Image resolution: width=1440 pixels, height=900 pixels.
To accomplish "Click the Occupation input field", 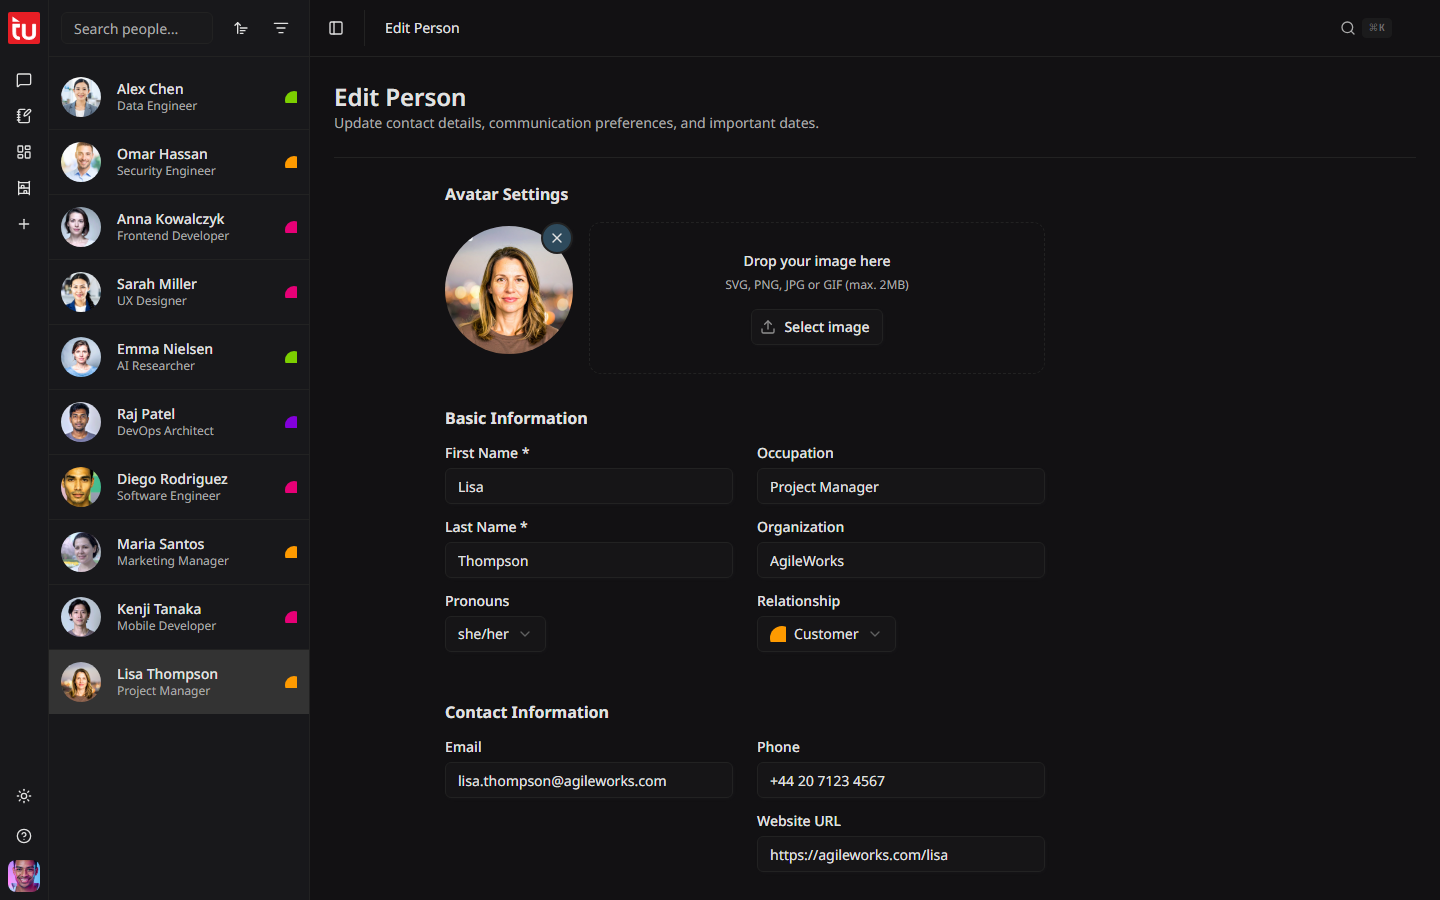I will [901, 487].
